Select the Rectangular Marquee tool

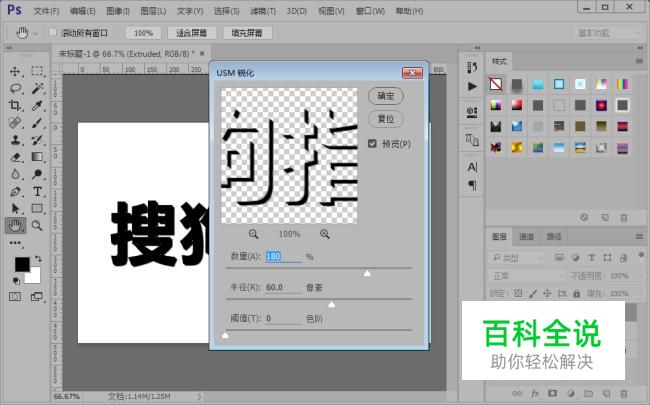37,71
